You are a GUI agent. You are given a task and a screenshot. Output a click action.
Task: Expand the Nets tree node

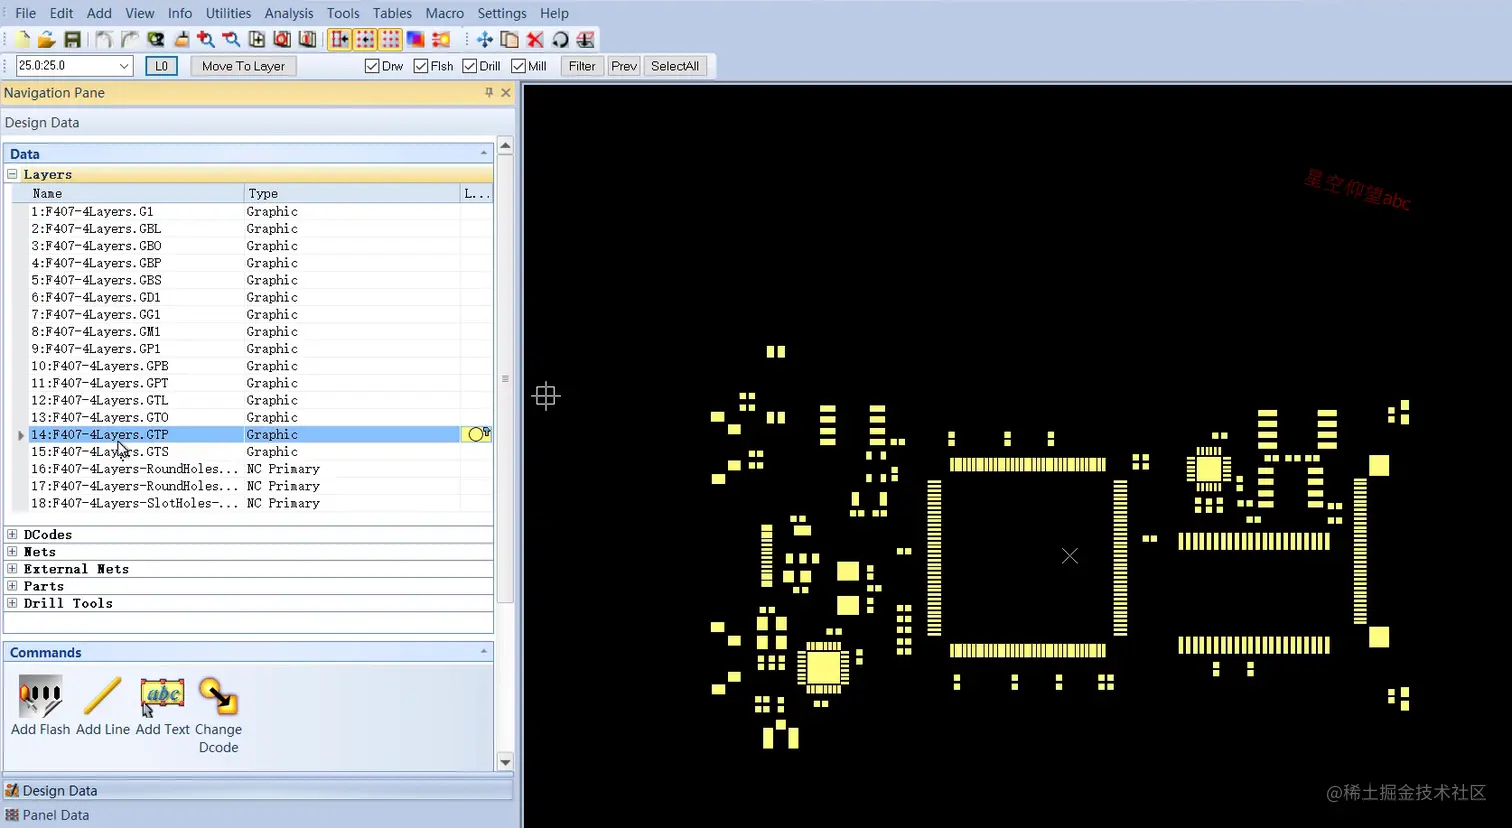(x=12, y=551)
